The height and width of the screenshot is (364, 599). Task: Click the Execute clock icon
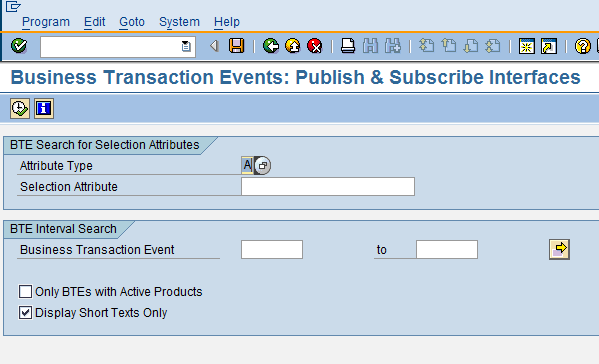(20, 108)
